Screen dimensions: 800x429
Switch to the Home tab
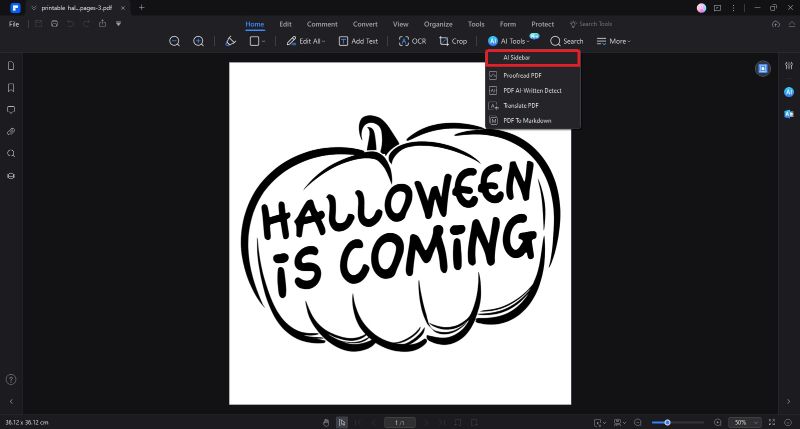(255, 24)
